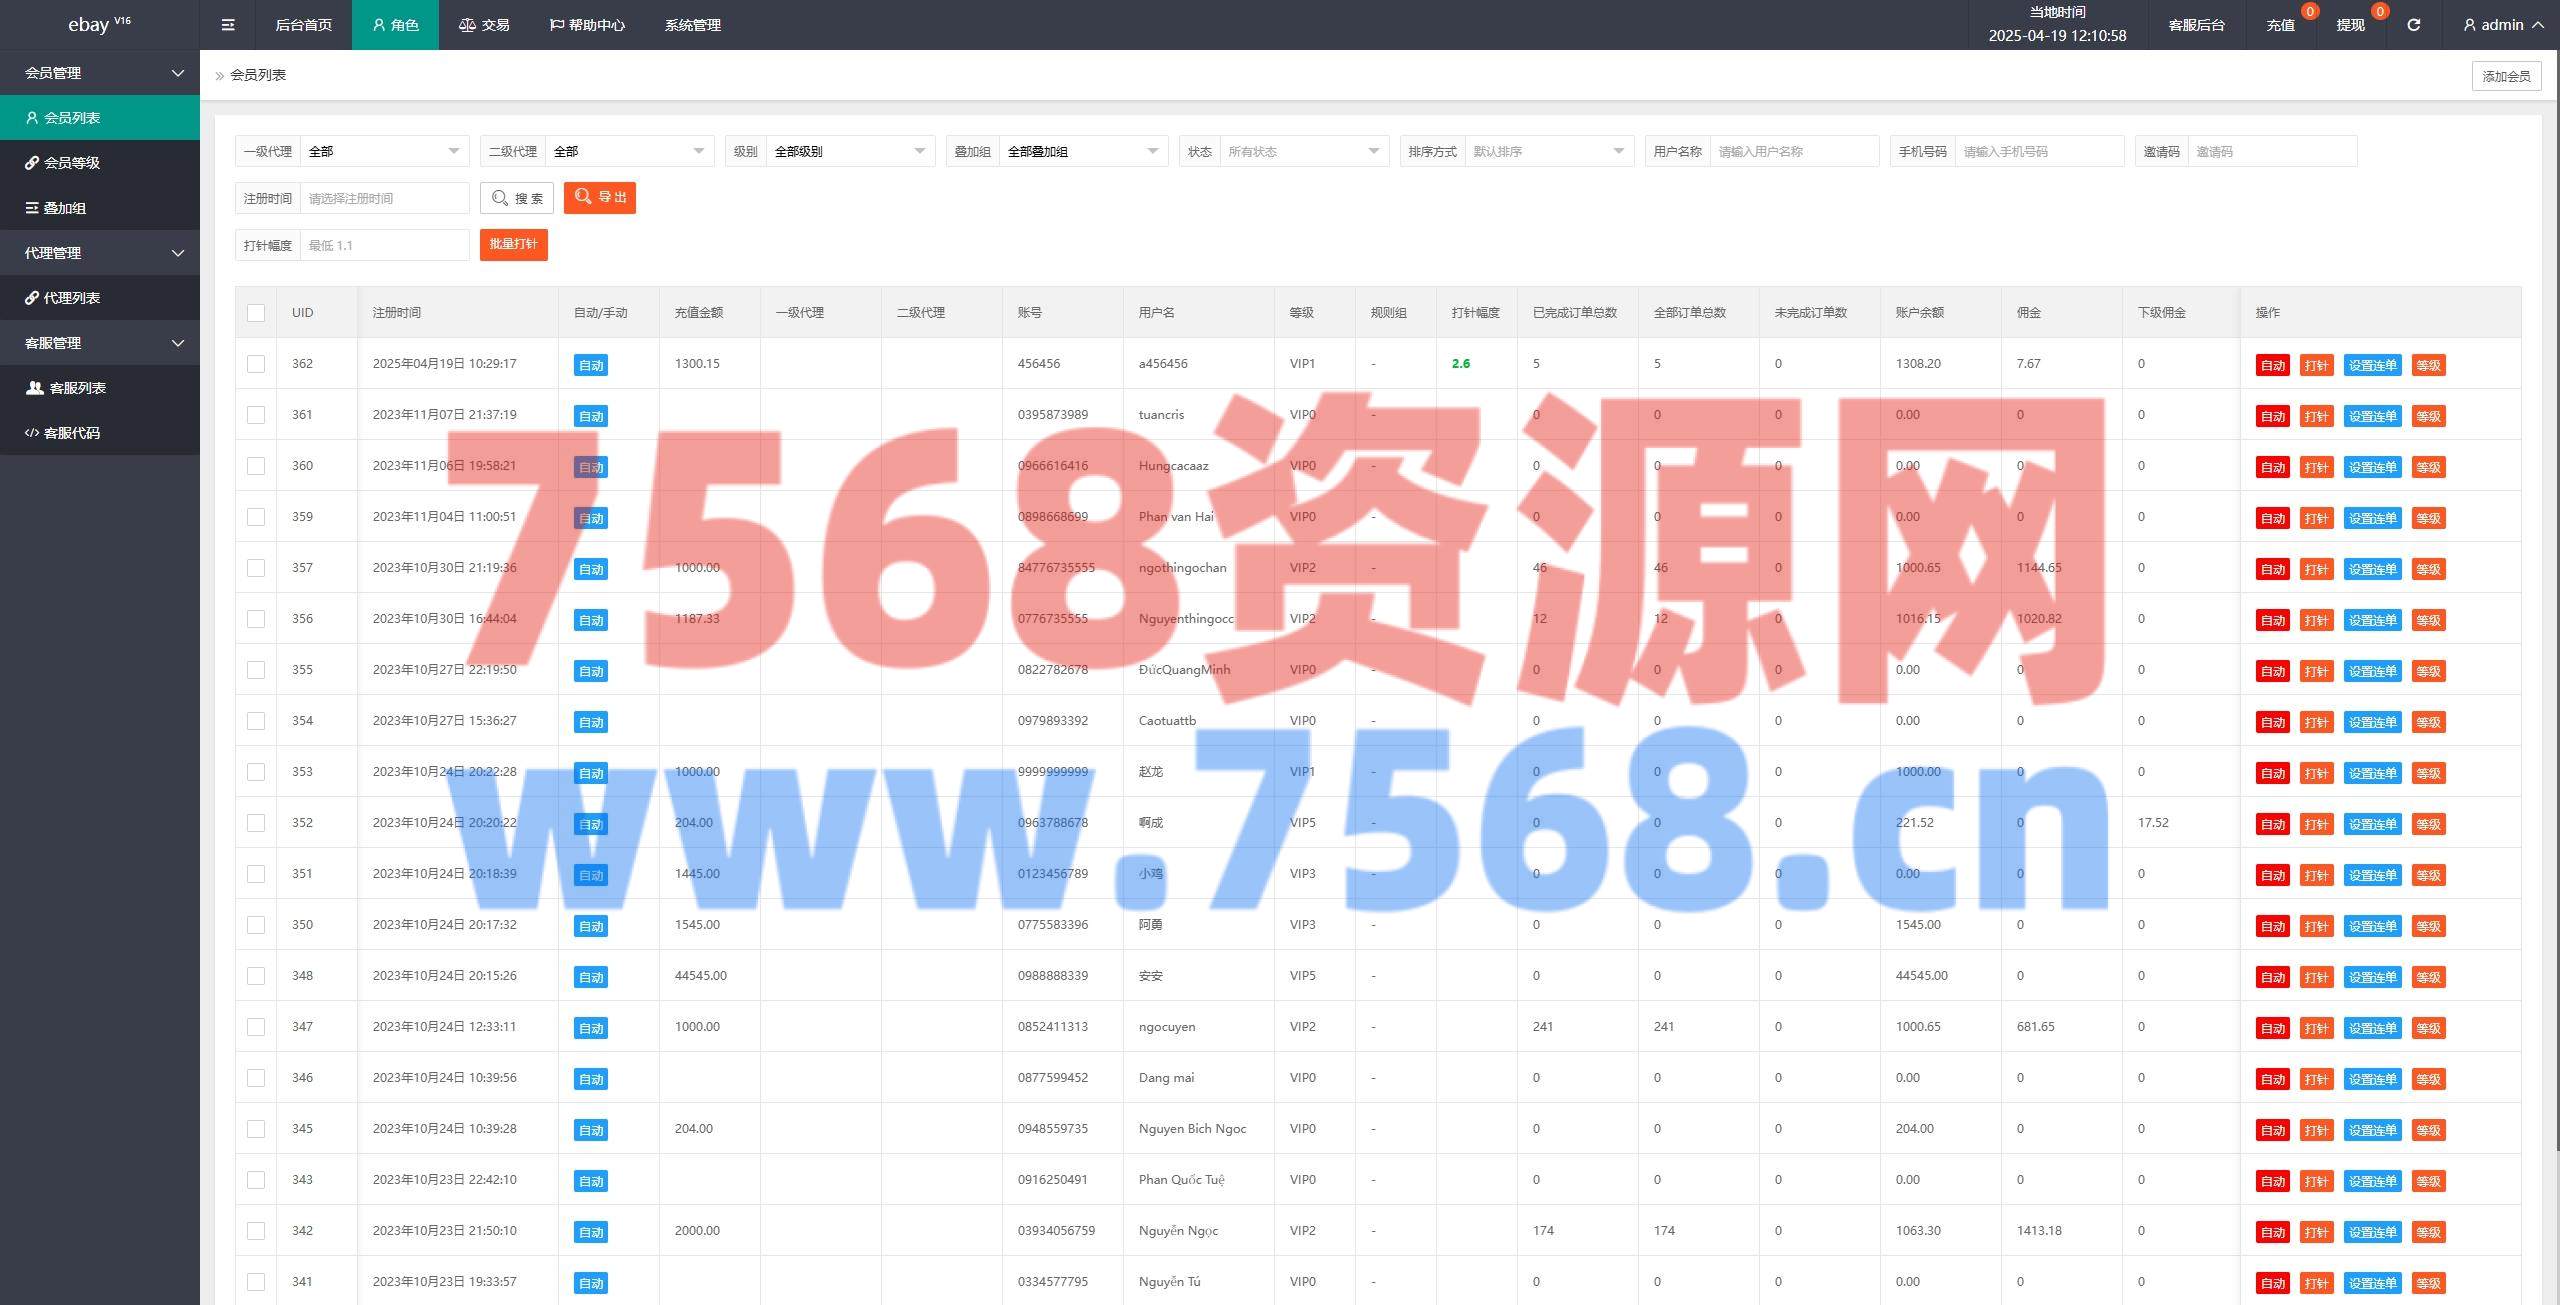This screenshot has height=1305, width=2560.
Task: Click the refresh icon in top bar
Action: click(2413, 25)
